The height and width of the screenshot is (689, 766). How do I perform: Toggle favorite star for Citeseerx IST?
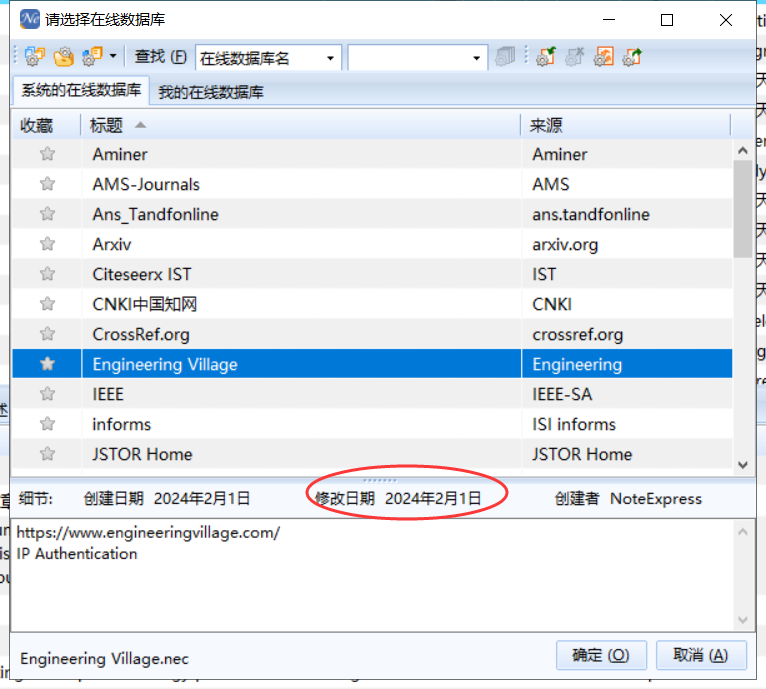tap(47, 274)
